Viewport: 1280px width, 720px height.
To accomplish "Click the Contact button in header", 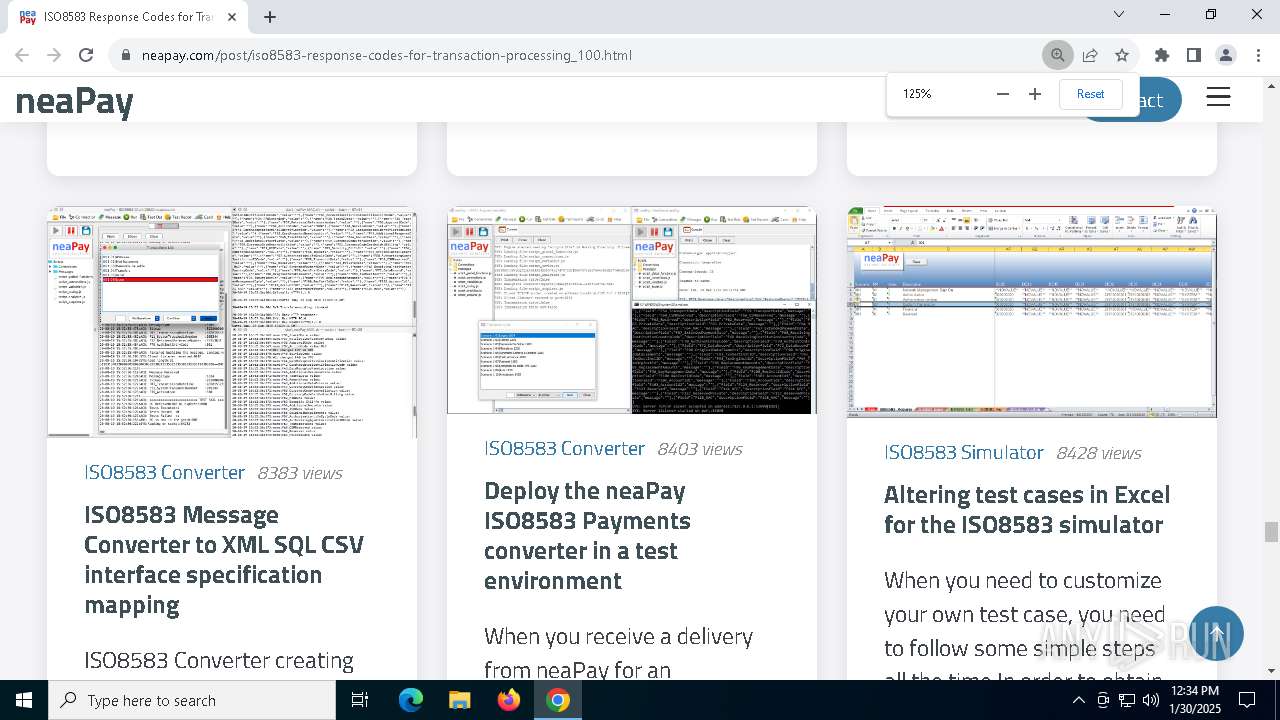I will click(x=1160, y=100).
